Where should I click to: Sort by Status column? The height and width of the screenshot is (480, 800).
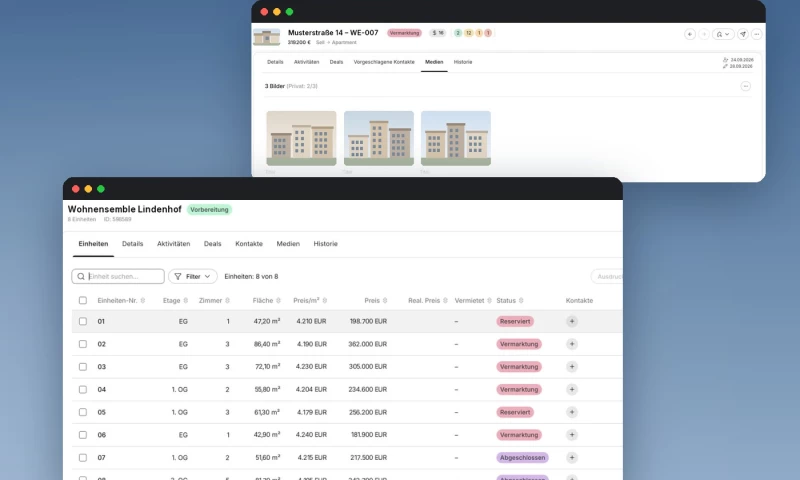(x=510, y=300)
